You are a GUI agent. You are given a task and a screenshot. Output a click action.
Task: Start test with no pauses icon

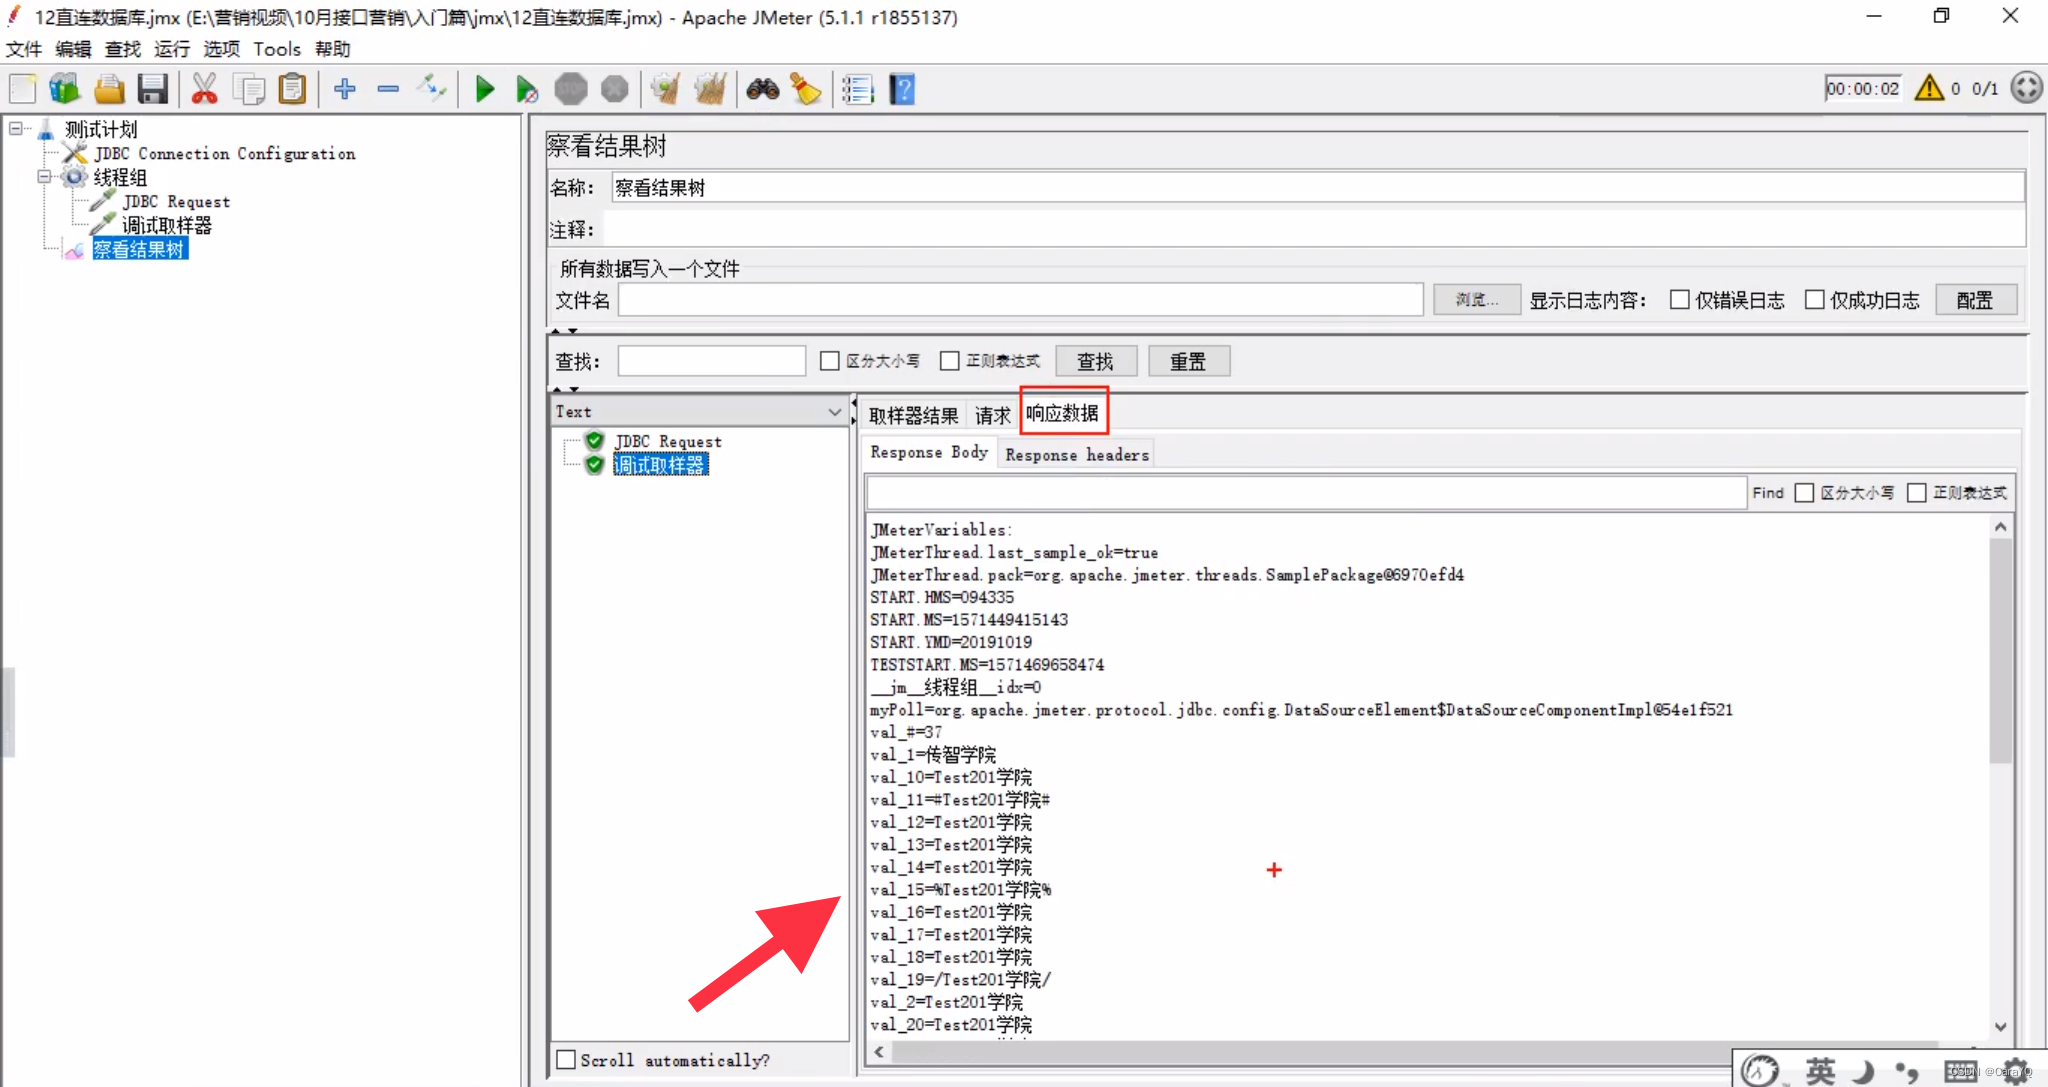pos(527,89)
